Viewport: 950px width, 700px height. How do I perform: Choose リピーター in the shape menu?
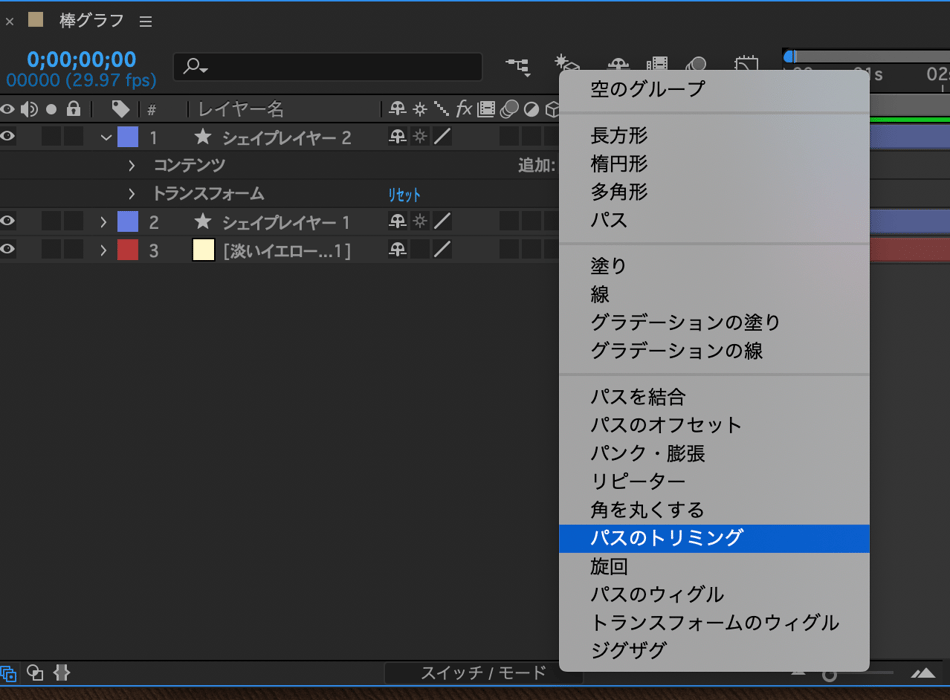coord(638,482)
